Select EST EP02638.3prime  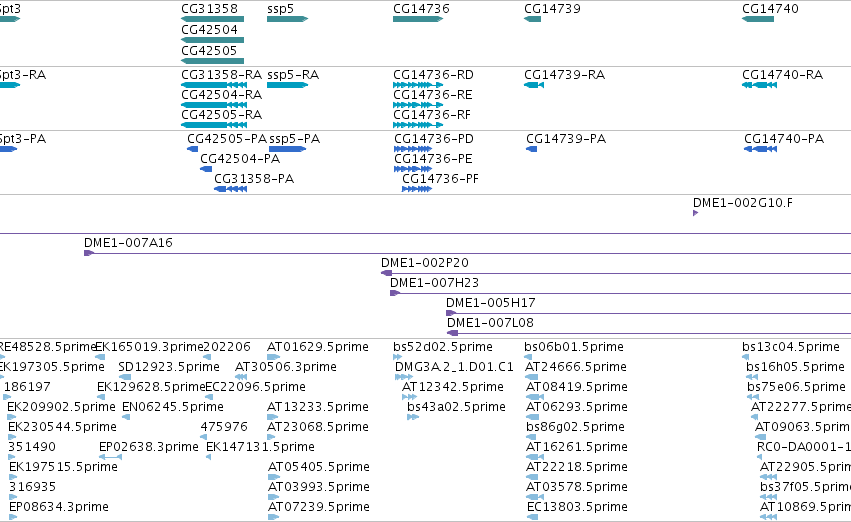point(149,448)
